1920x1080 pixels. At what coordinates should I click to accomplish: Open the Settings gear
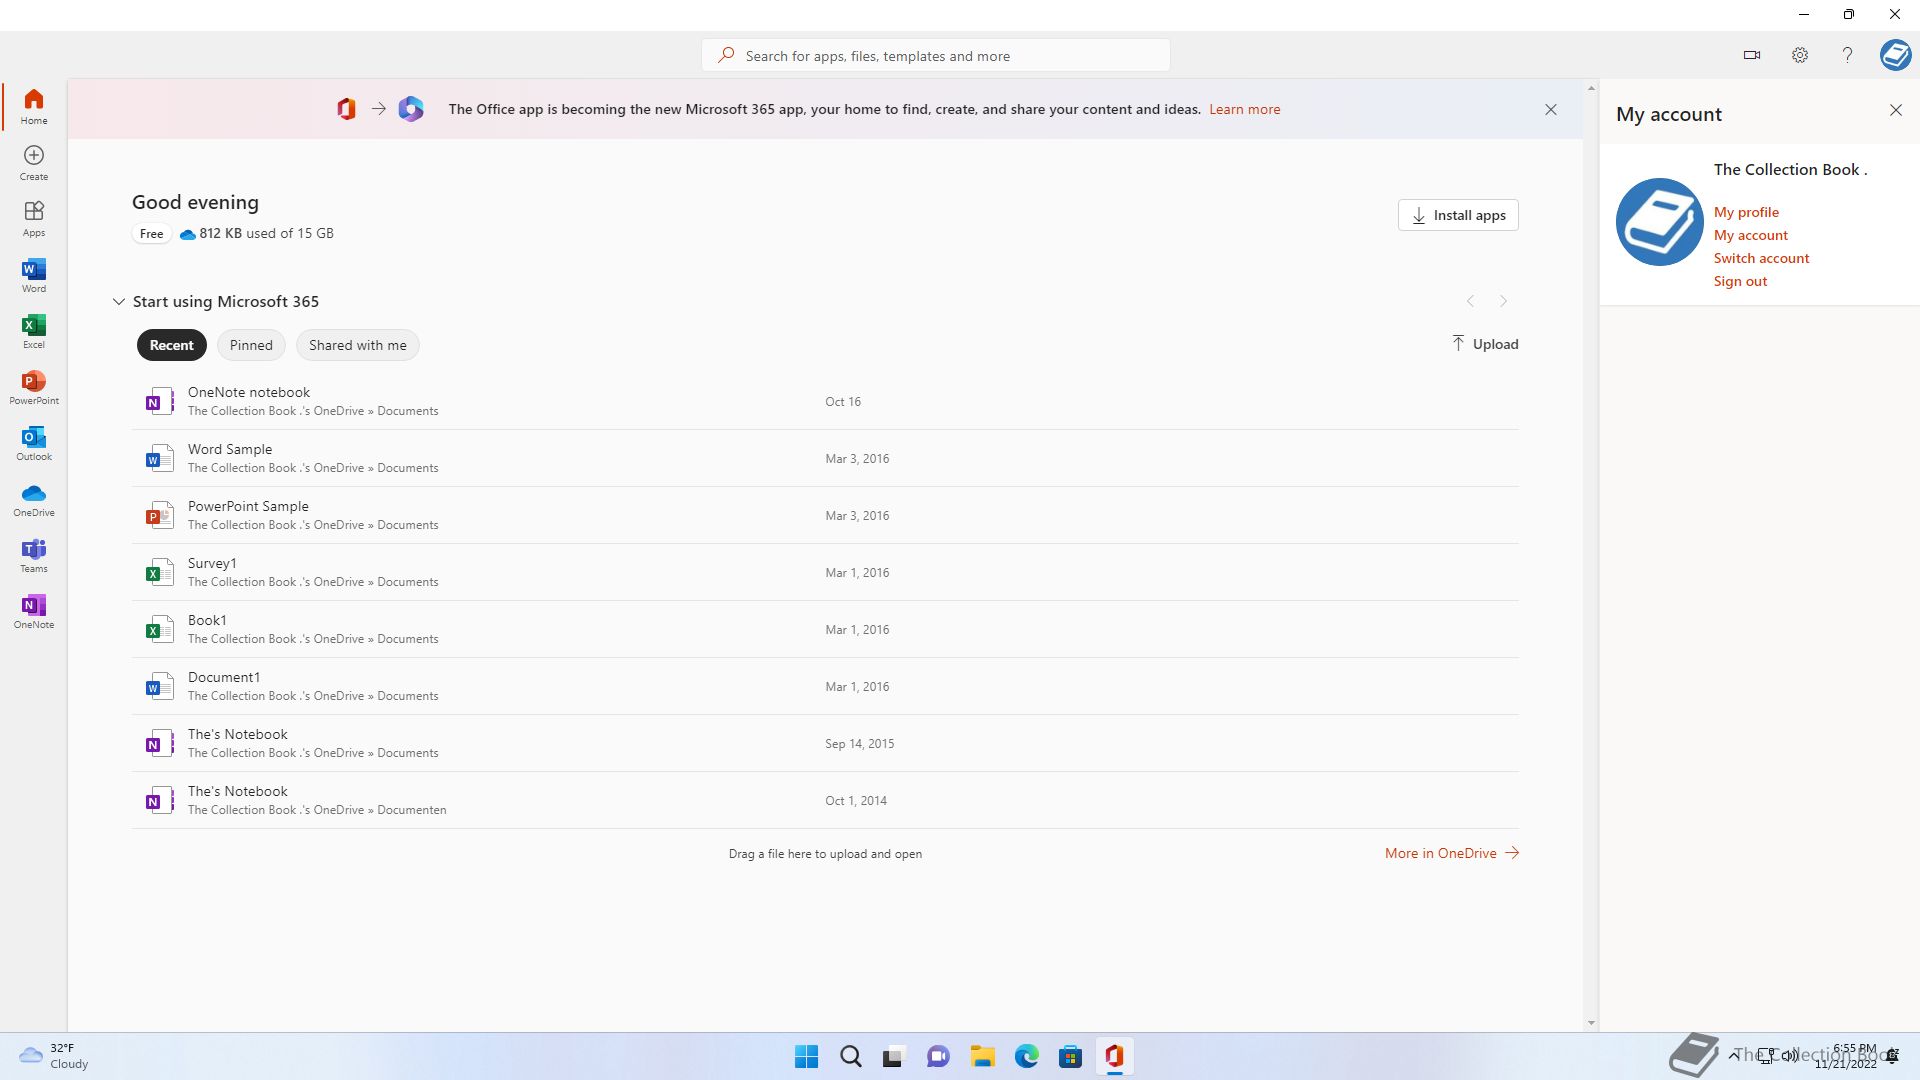tap(1800, 55)
